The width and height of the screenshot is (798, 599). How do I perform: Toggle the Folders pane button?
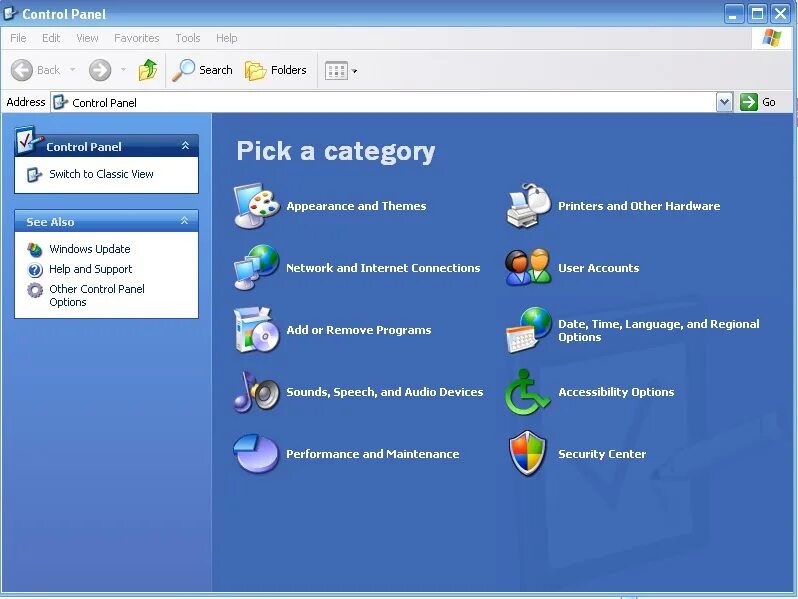click(276, 70)
